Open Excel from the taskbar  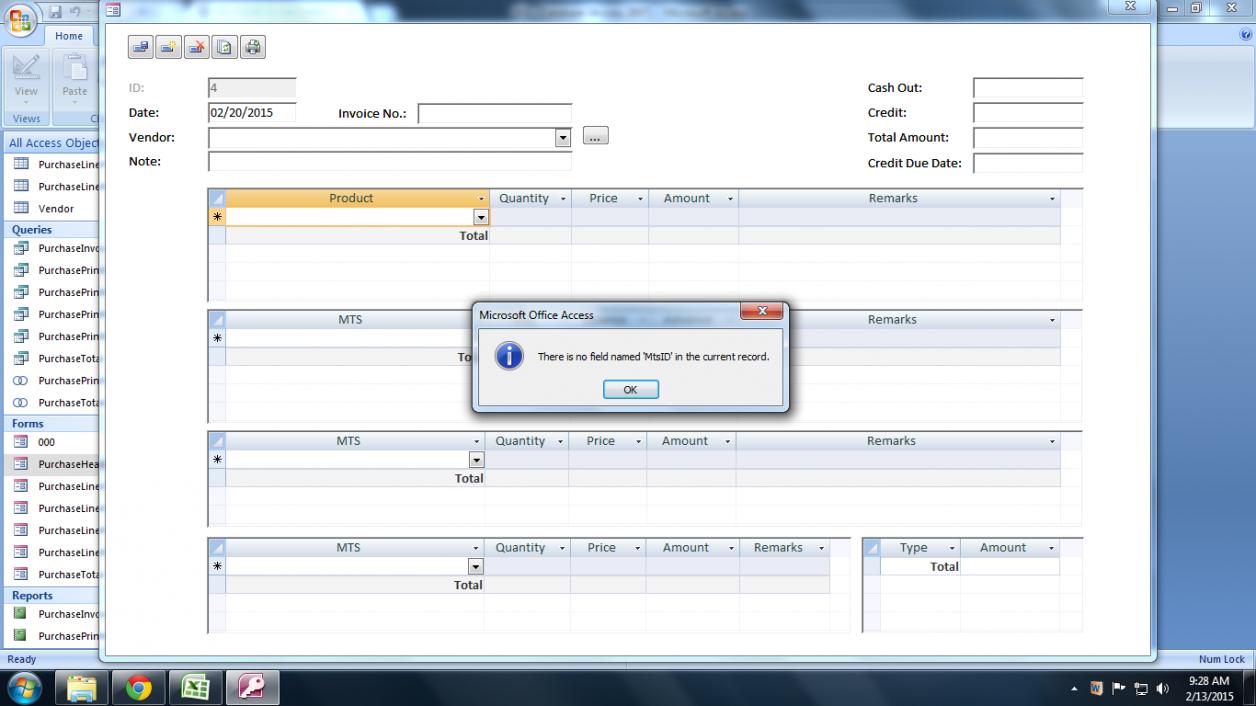click(195, 688)
